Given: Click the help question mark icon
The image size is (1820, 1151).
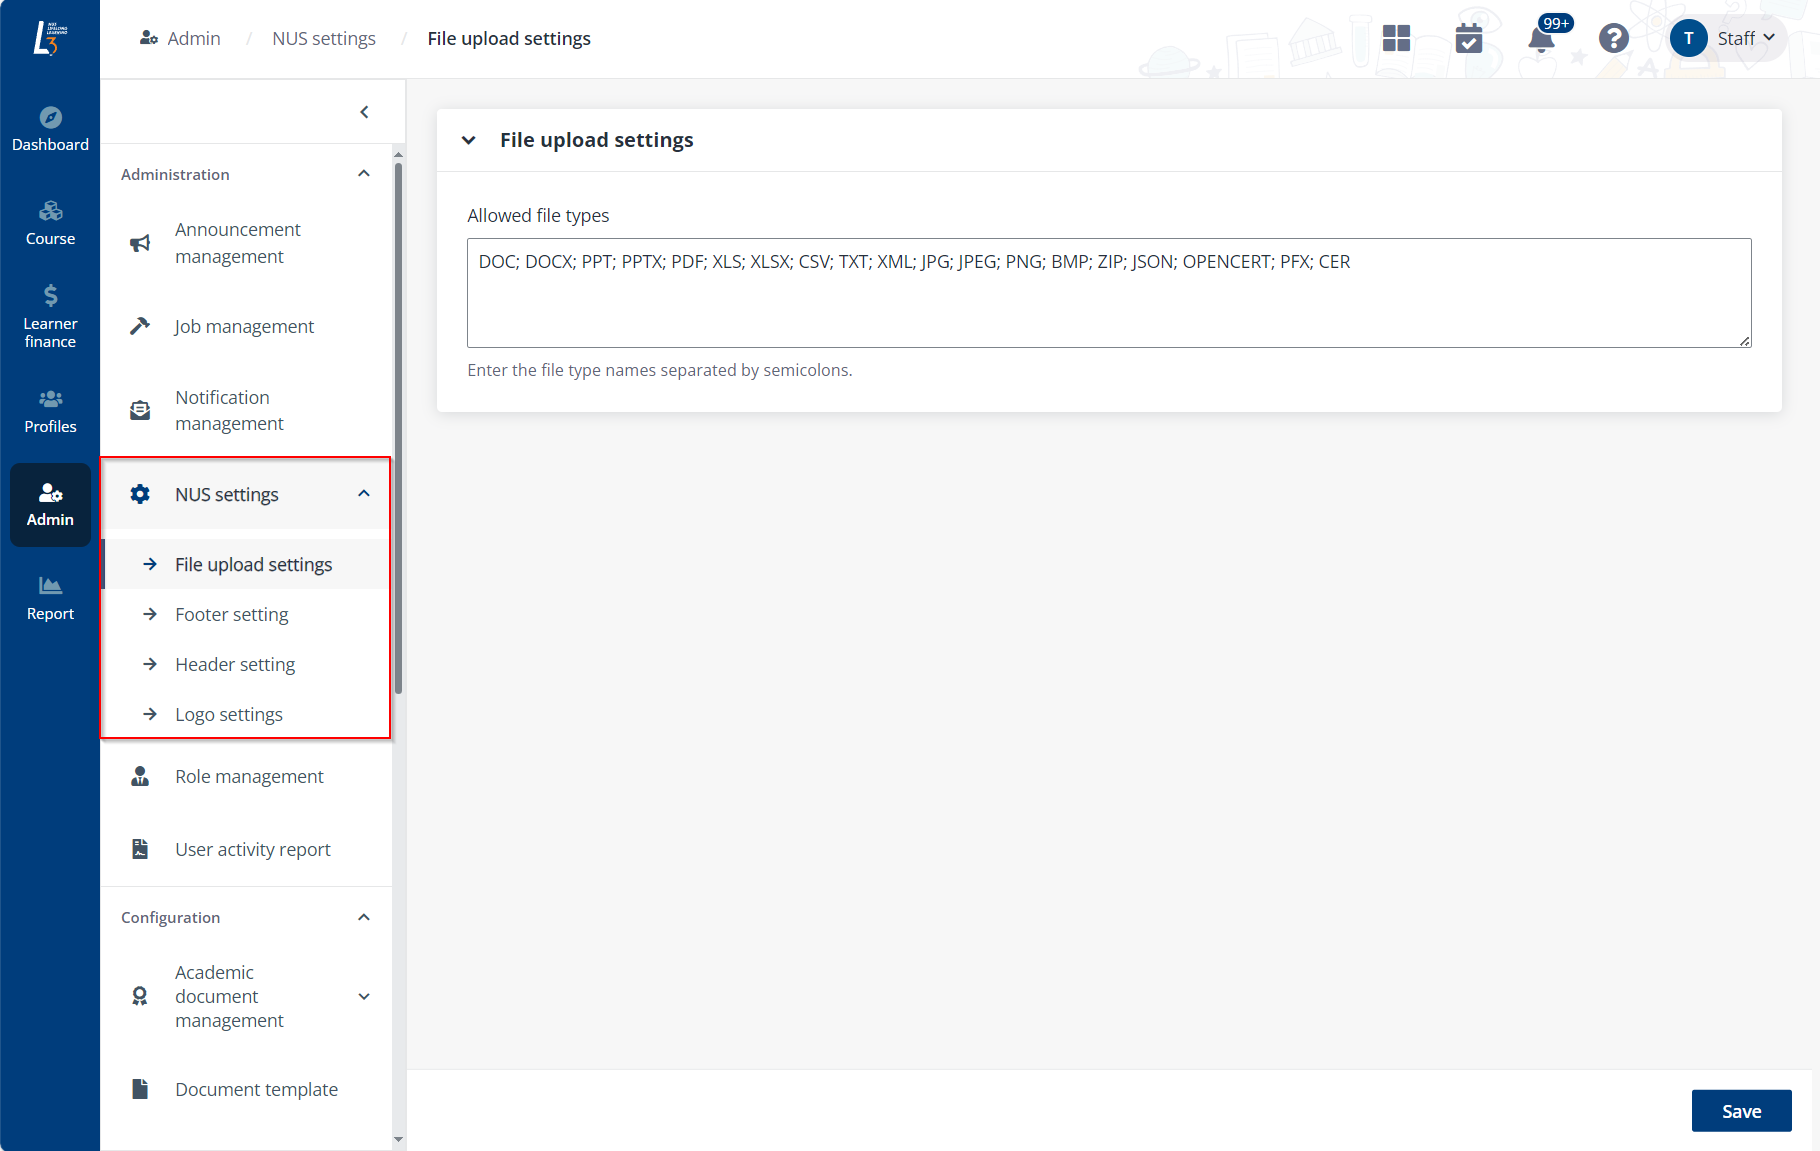Looking at the screenshot, I should (1613, 39).
